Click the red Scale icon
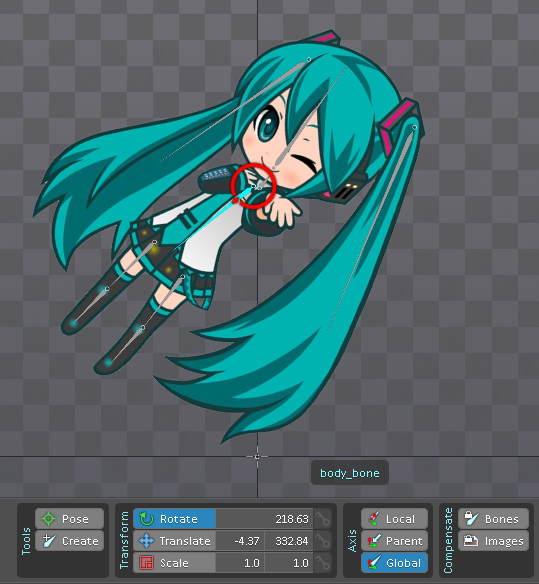This screenshot has height=584, width=539. click(x=146, y=563)
